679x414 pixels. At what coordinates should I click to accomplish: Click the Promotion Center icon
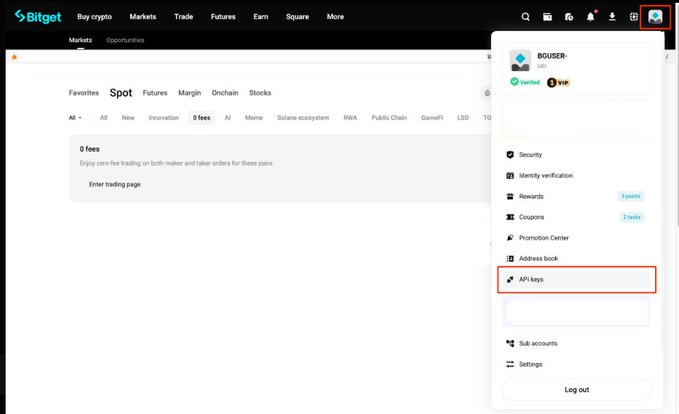point(510,238)
